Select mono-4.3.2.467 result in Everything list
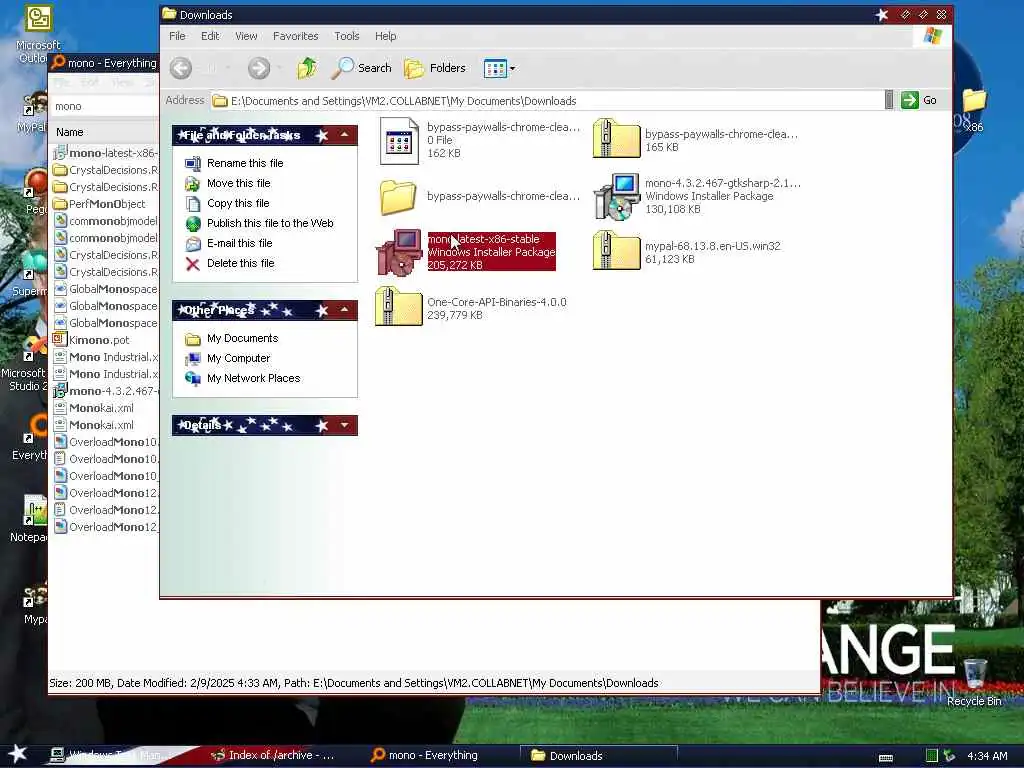 coord(105,391)
